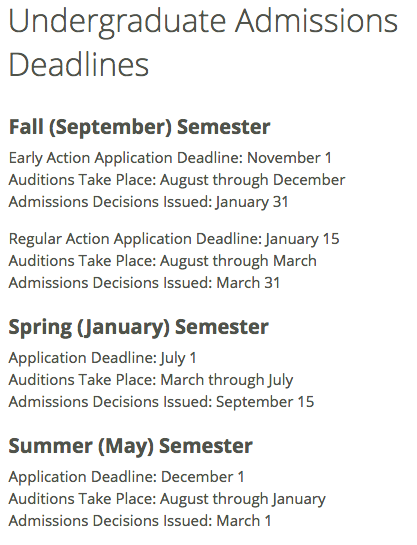Image resolution: width=417 pixels, height=545 pixels.
Task: Click the Undergraduate Admissions Deadlines page title
Action: click(203, 42)
